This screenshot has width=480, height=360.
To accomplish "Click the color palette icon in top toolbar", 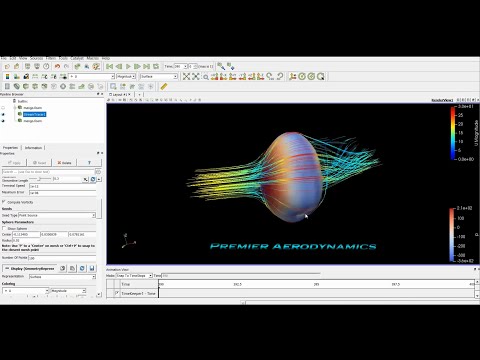I will click(96, 67).
